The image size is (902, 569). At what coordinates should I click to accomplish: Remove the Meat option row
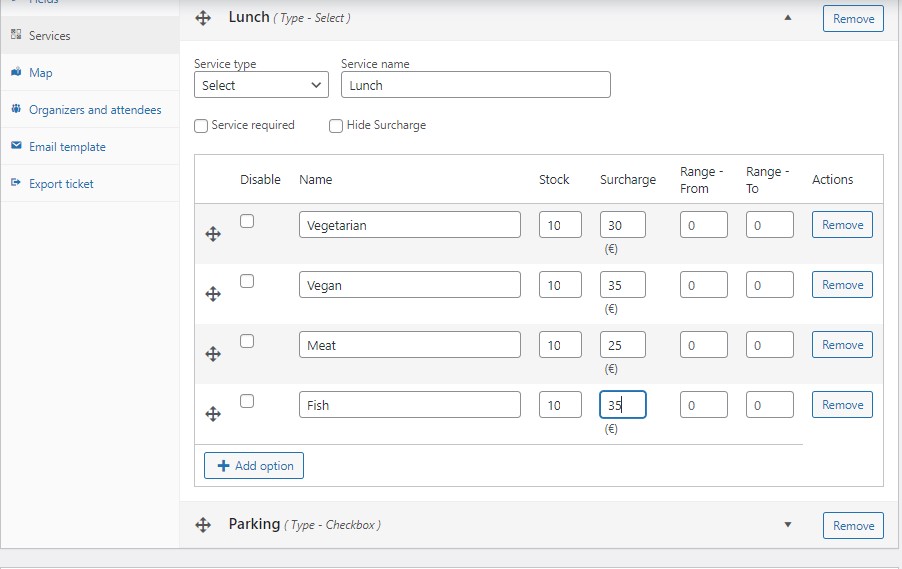[x=842, y=345]
